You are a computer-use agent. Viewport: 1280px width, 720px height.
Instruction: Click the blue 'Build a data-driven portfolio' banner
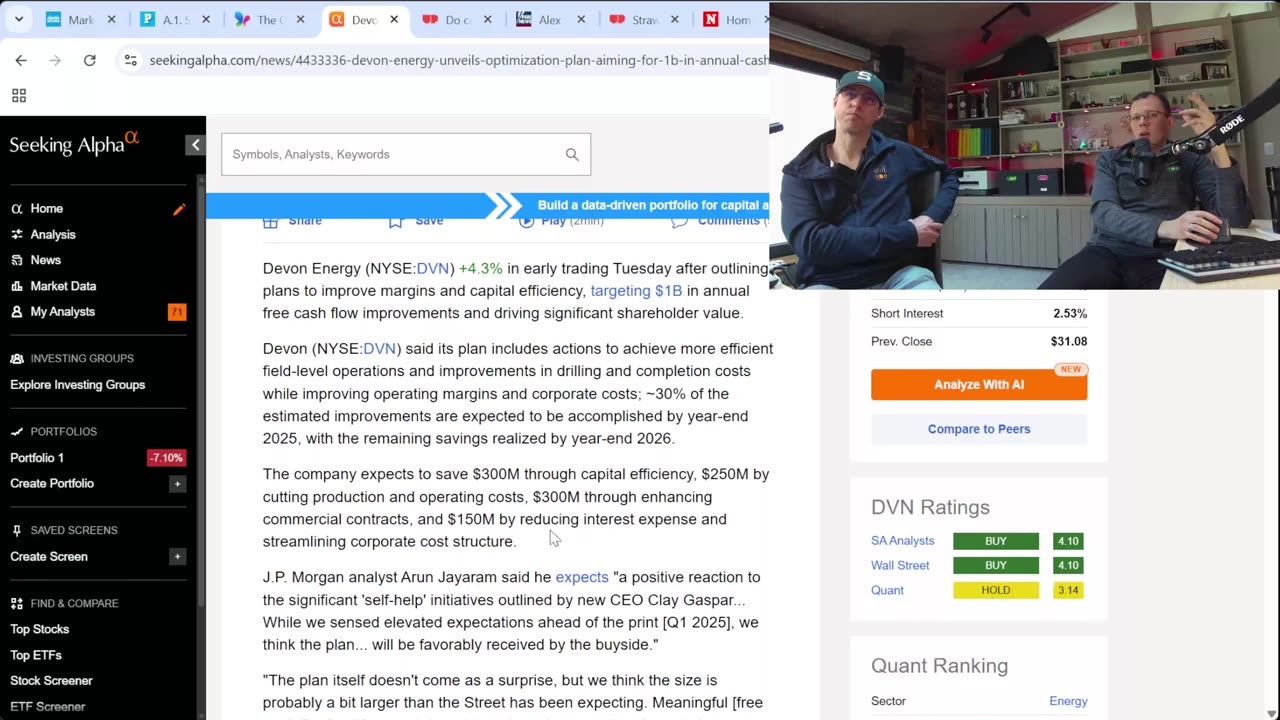pyautogui.click(x=488, y=205)
